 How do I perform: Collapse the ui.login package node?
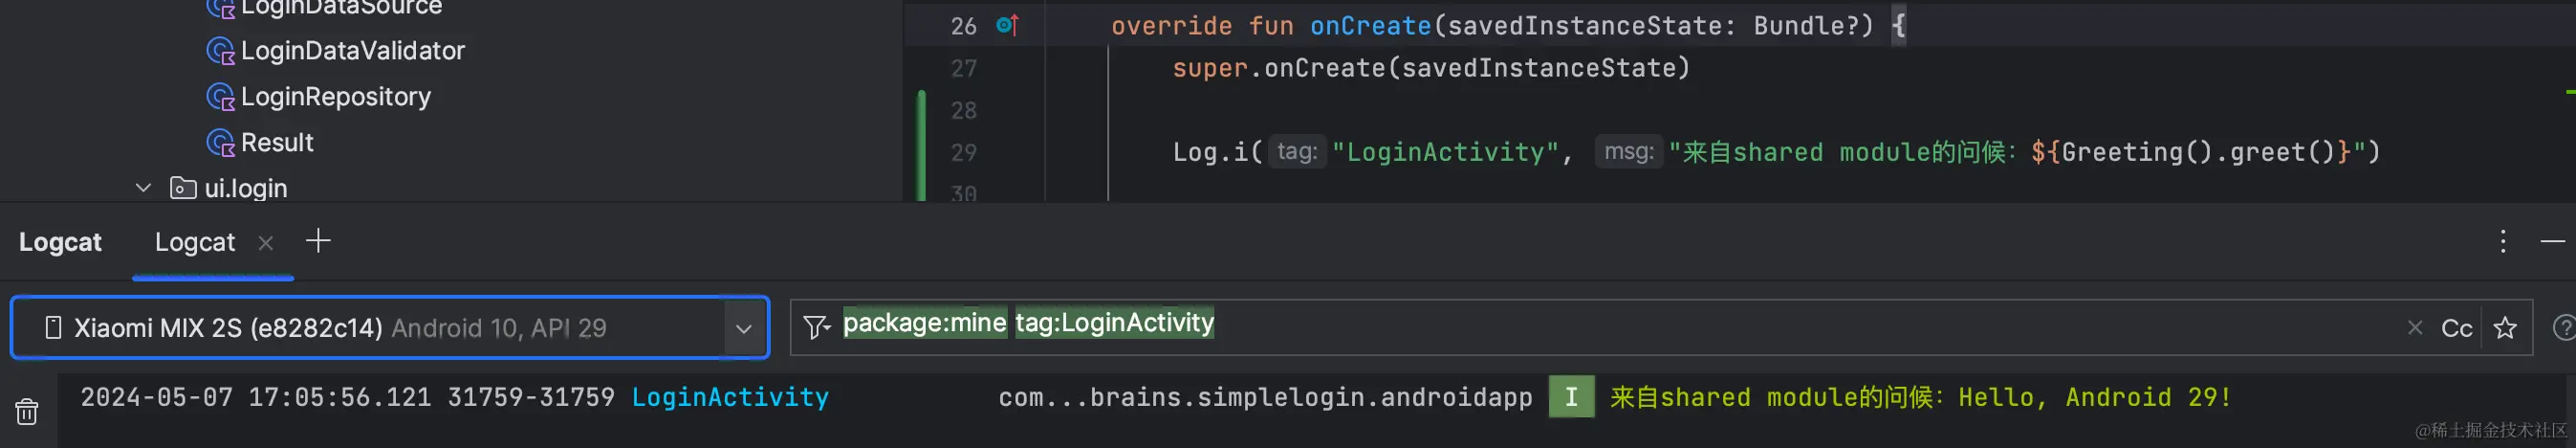click(143, 188)
